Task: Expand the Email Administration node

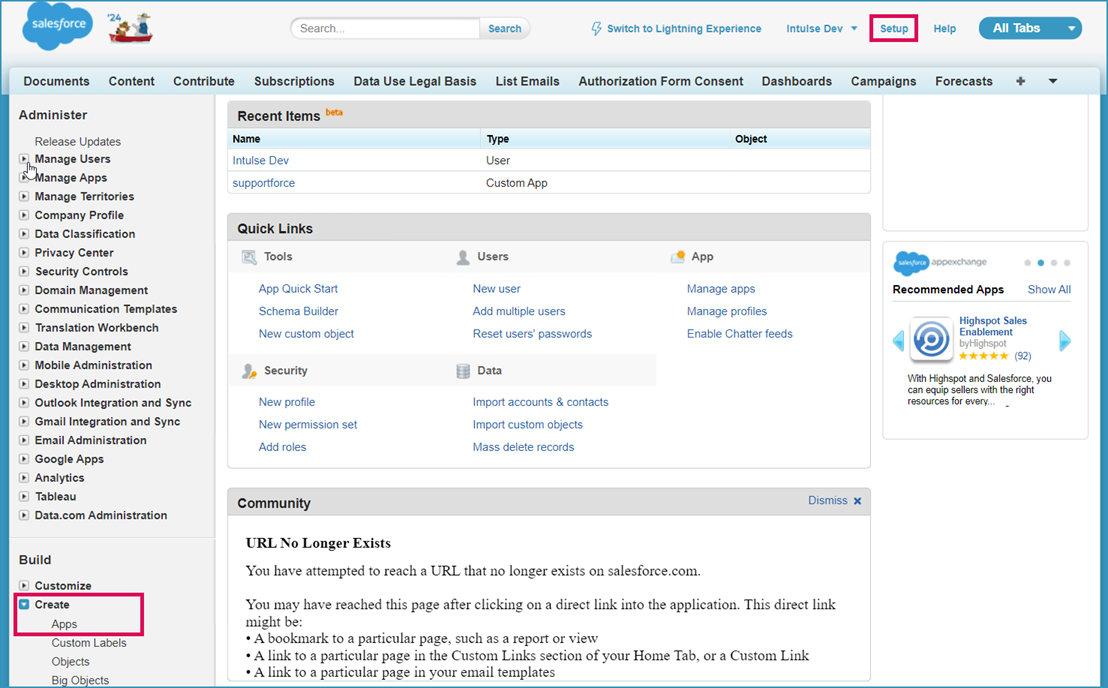Action: (24, 440)
